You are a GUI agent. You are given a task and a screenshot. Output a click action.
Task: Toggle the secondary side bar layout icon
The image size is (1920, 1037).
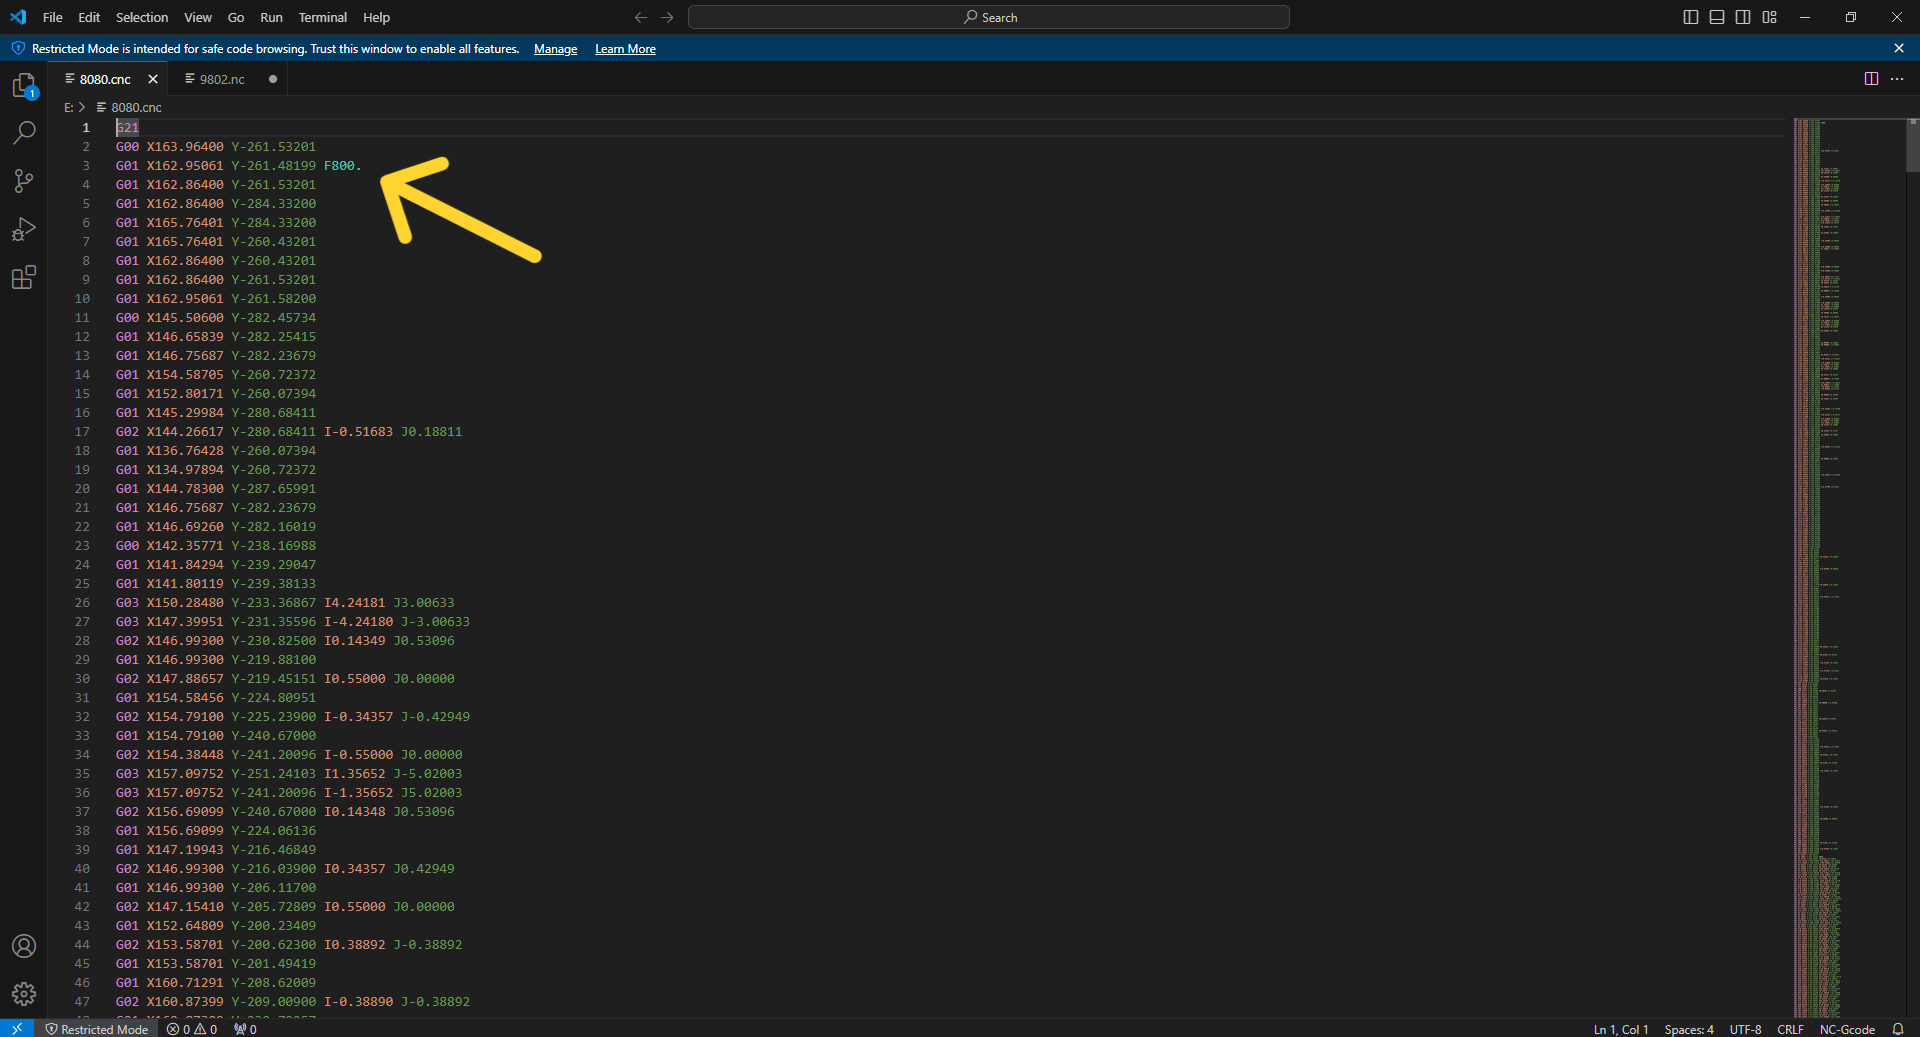(x=1743, y=17)
